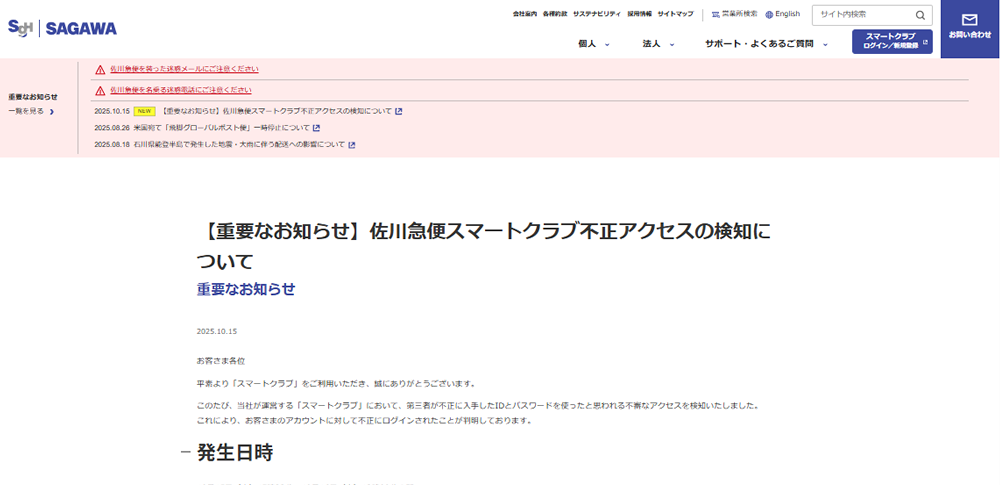Click the search magnifier icon

click(920, 15)
